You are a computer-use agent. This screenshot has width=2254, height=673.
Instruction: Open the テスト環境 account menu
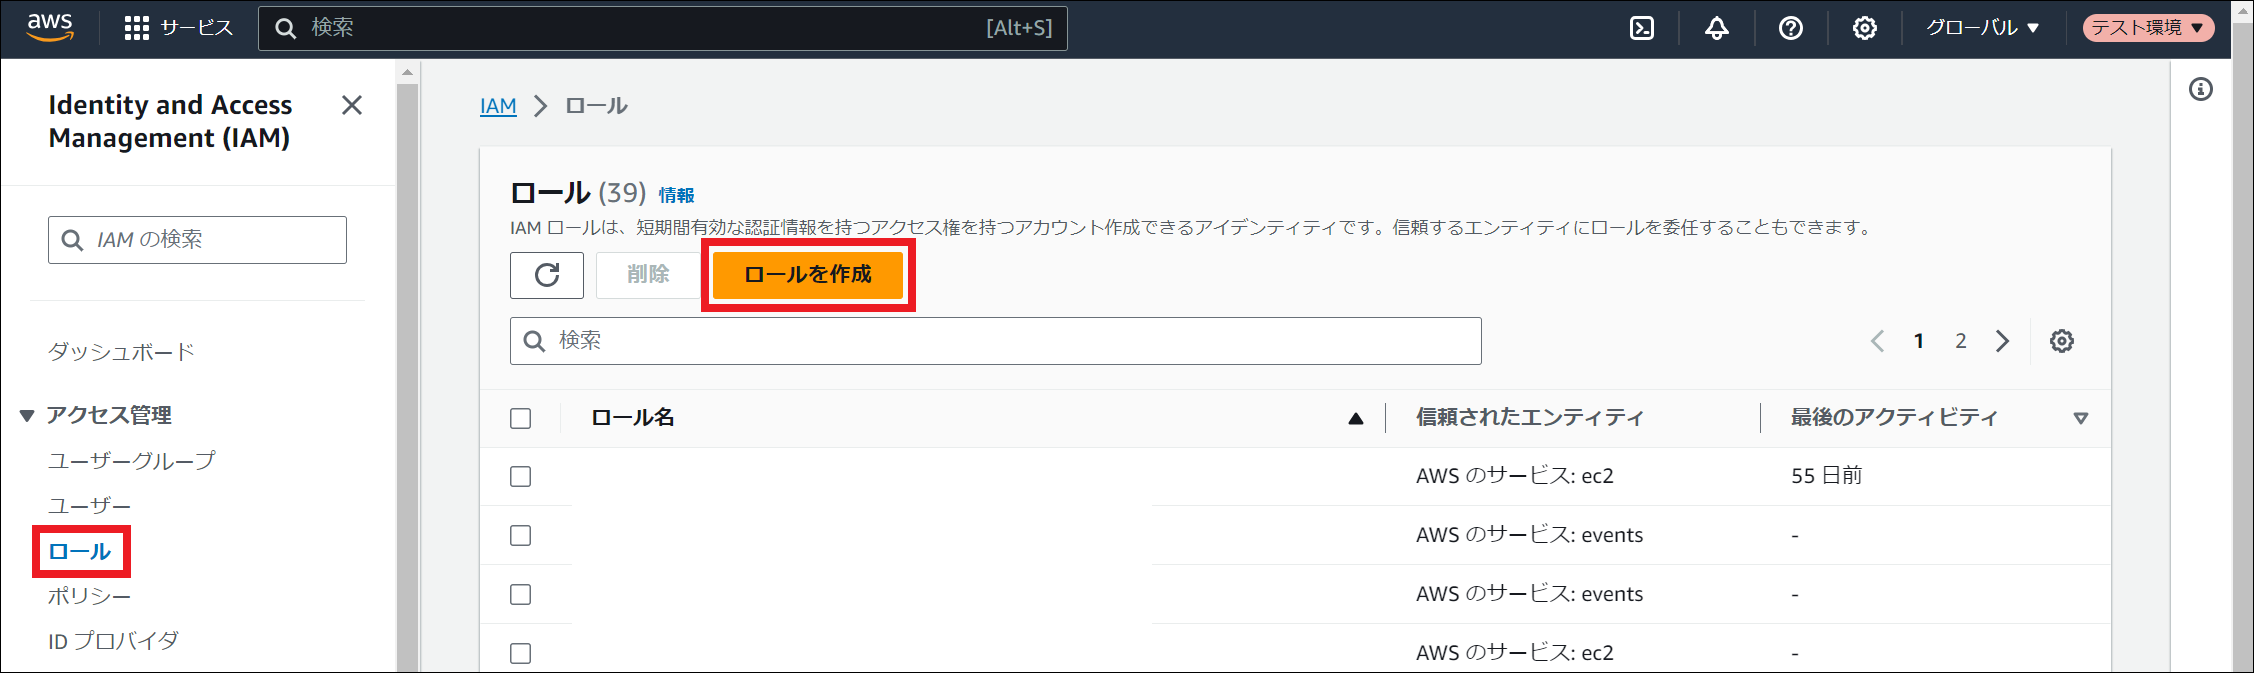2148,28
